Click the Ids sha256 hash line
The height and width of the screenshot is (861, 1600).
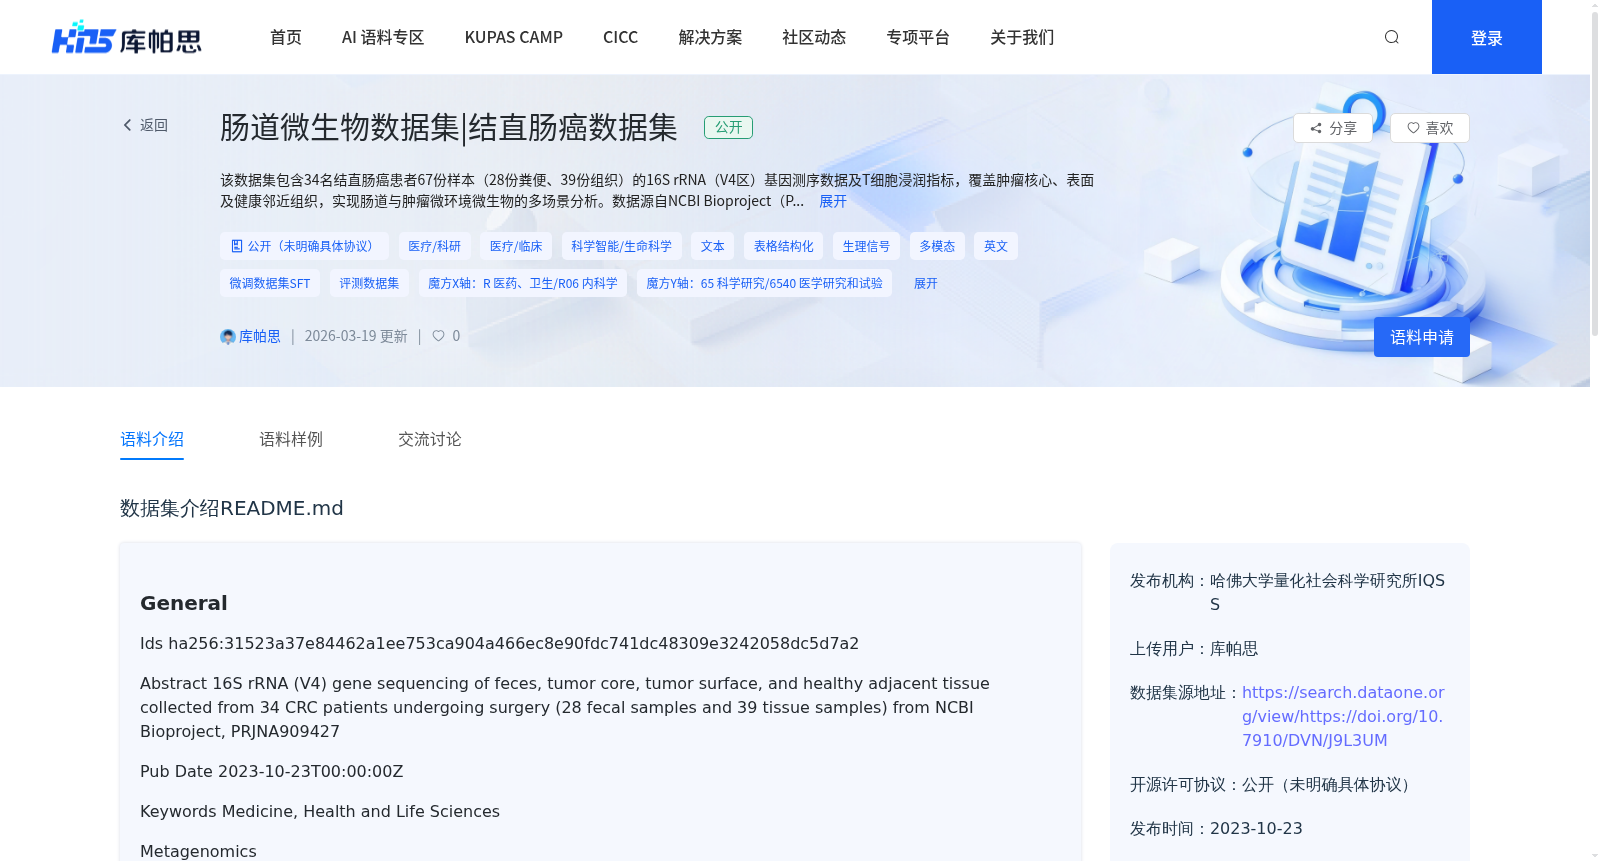pyautogui.click(x=500, y=643)
